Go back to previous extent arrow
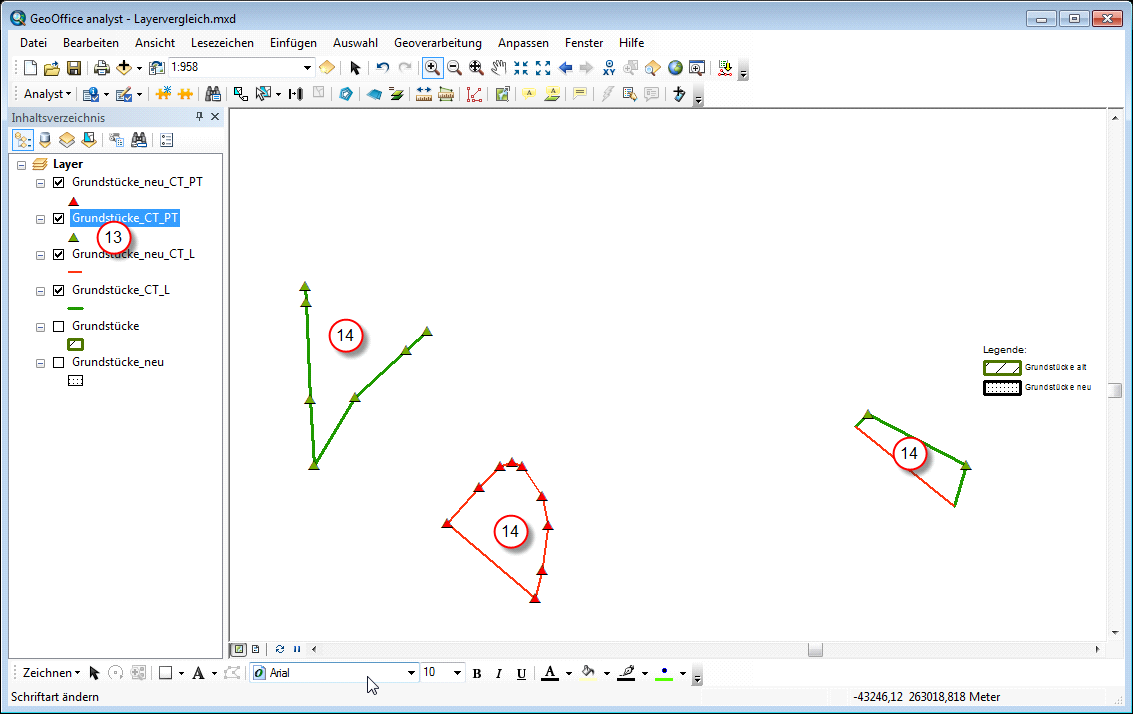The width and height of the screenshot is (1133, 714). coord(565,68)
